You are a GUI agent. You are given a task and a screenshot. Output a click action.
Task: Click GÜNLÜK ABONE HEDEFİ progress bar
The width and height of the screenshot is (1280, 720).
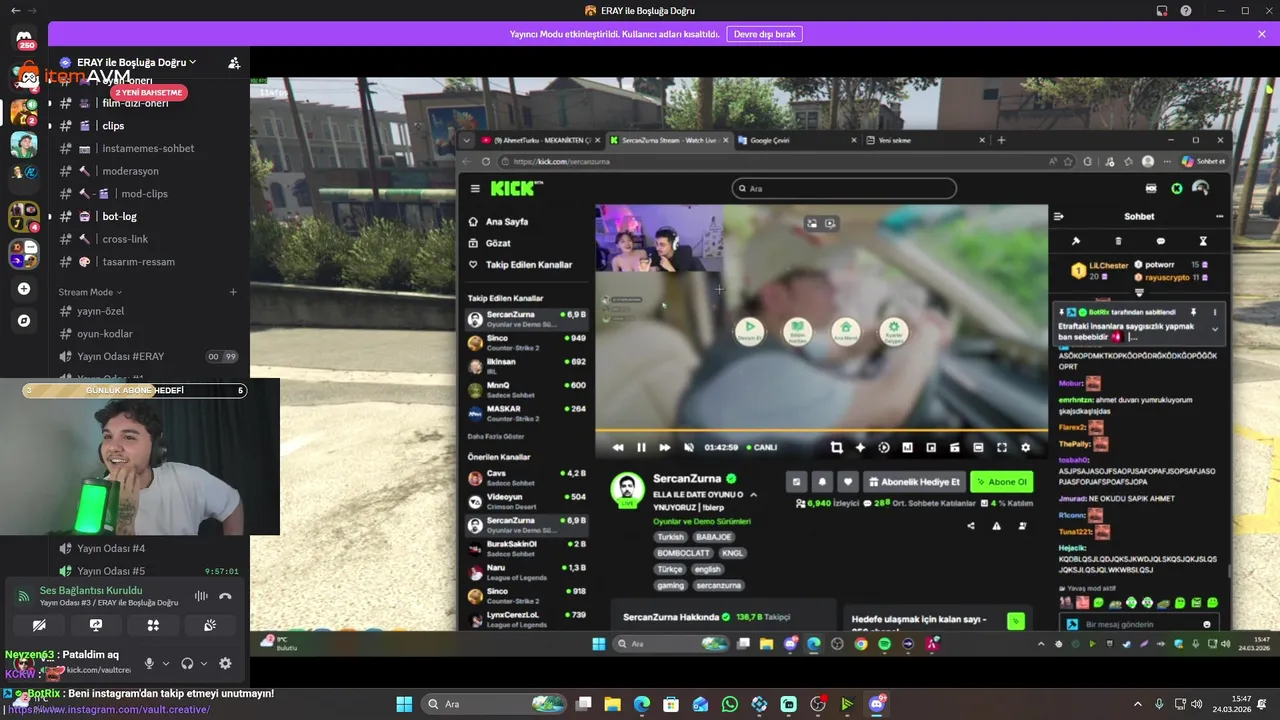[135, 390]
